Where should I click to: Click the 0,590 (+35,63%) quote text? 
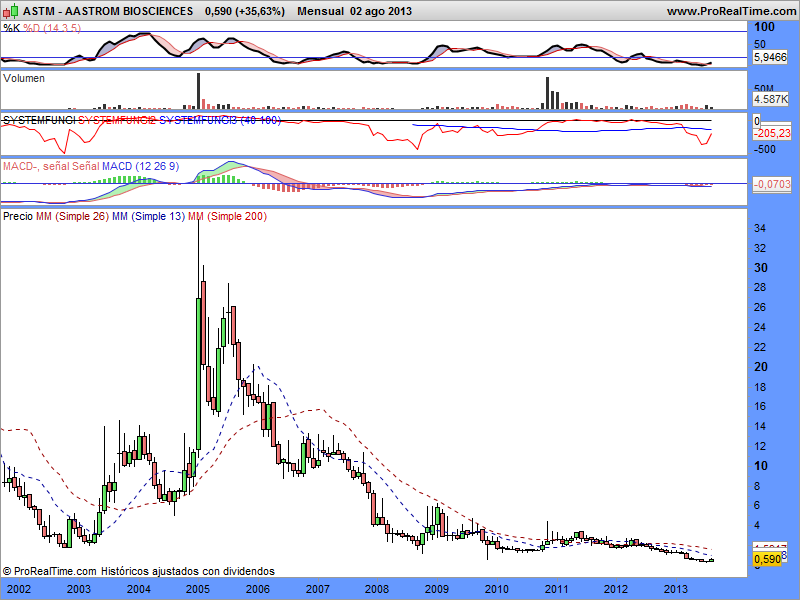(245, 11)
